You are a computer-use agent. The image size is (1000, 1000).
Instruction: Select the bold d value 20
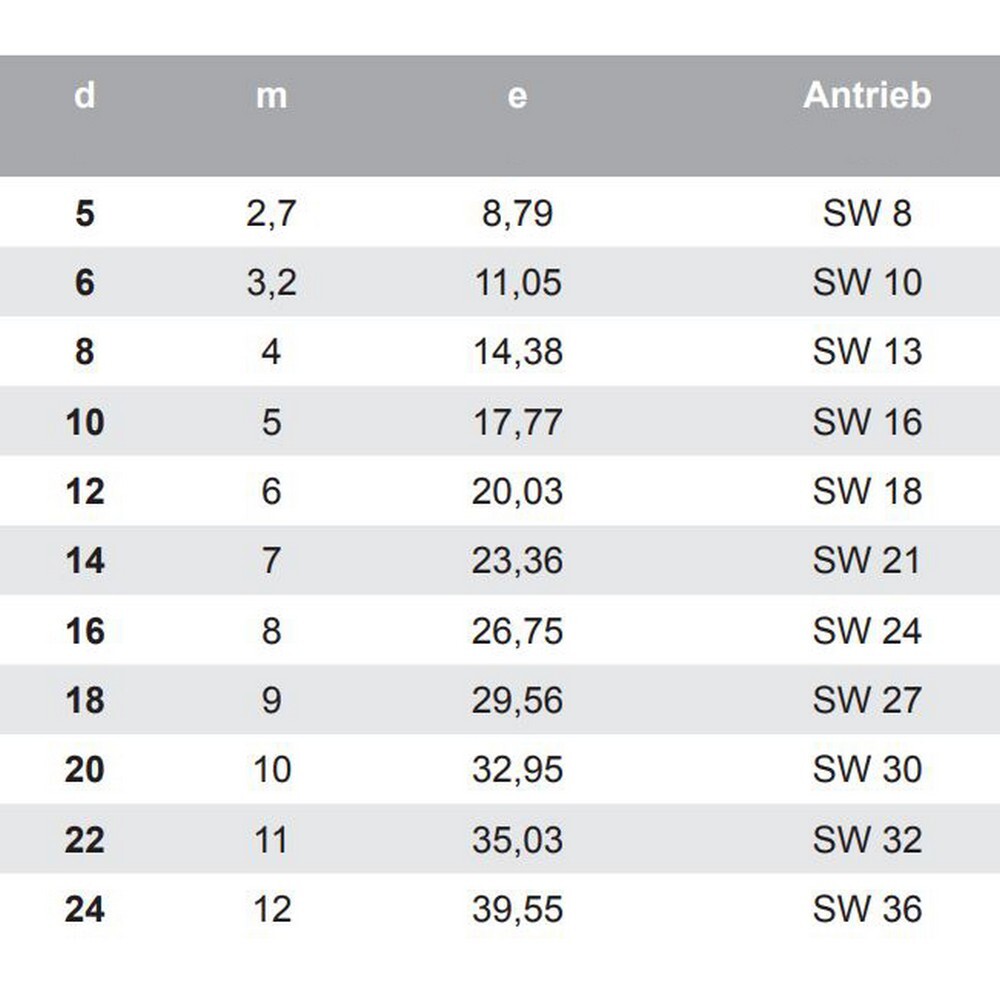(x=85, y=770)
